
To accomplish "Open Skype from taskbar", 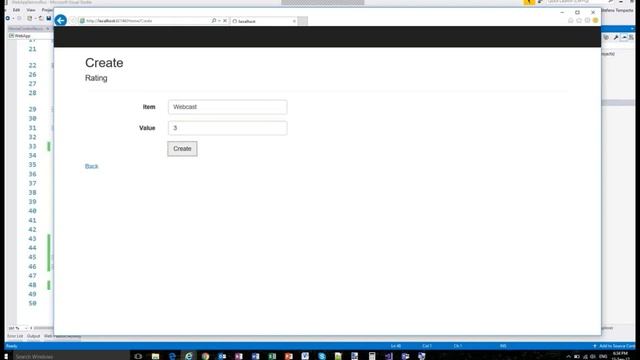I will point(322,356).
